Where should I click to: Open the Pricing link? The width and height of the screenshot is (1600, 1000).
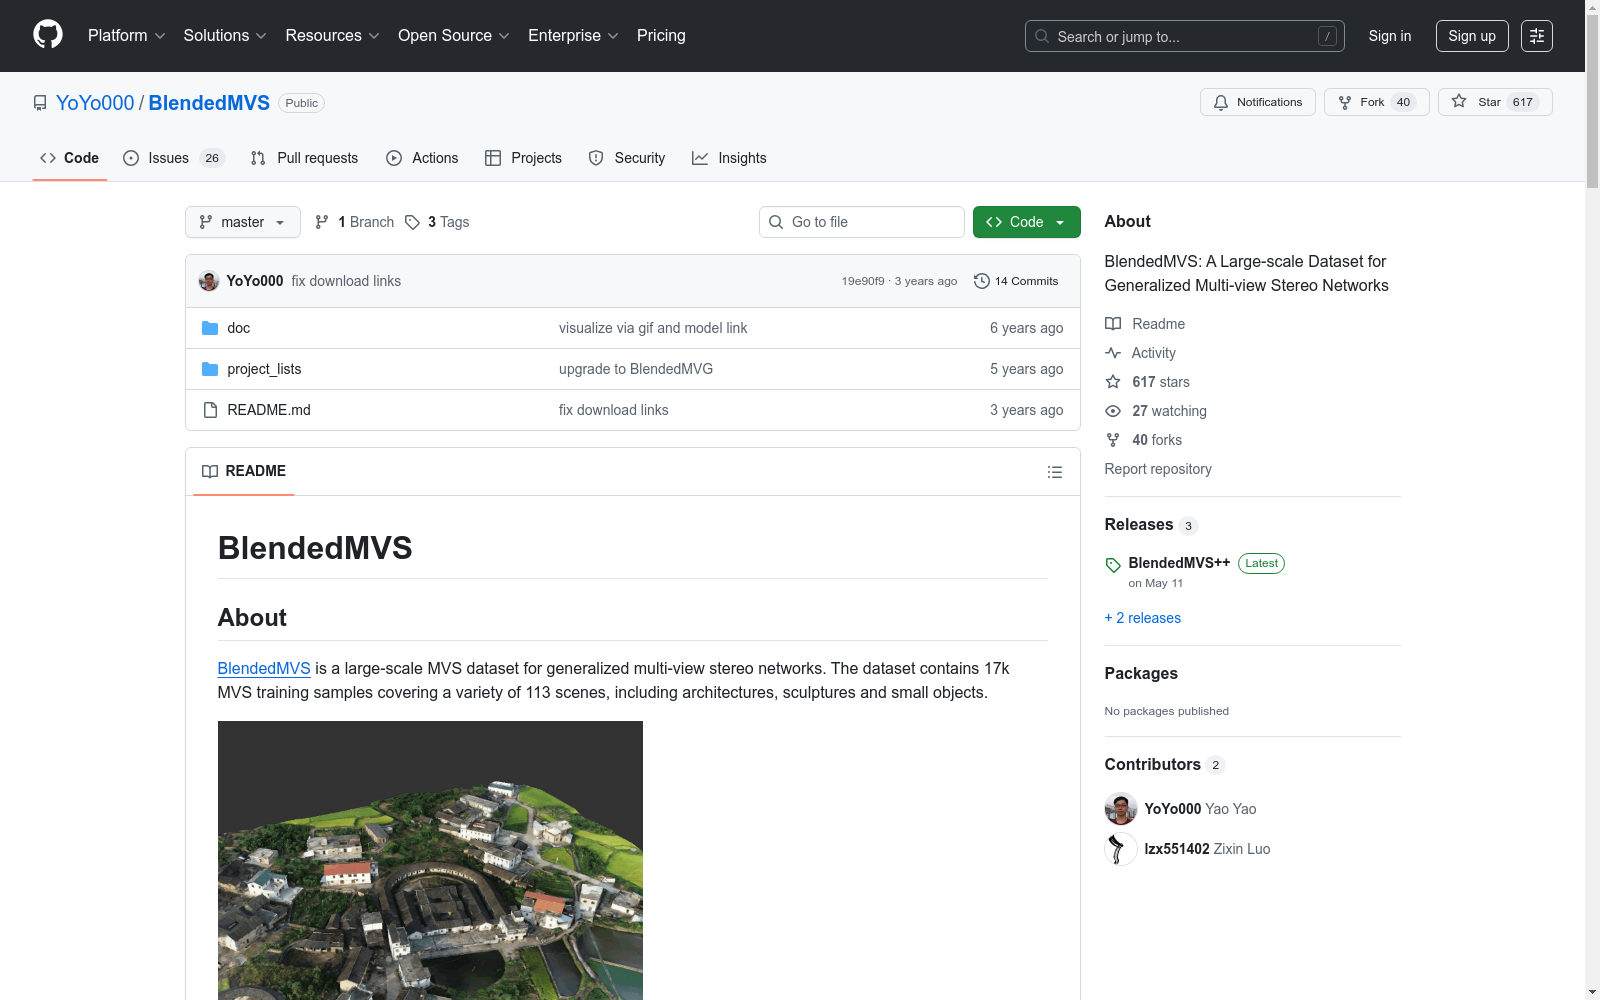click(661, 36)
